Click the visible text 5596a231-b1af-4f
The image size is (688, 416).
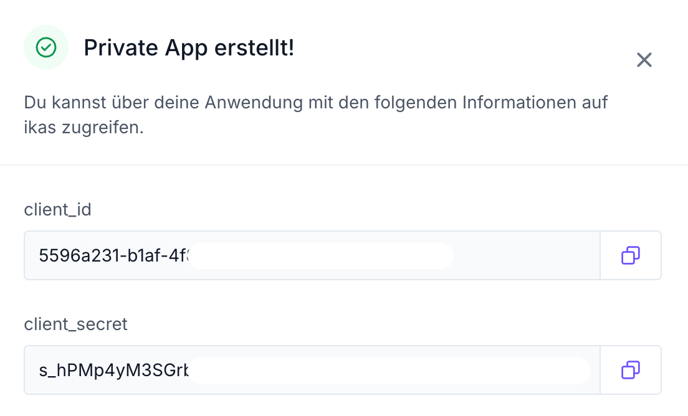(114, 255)
